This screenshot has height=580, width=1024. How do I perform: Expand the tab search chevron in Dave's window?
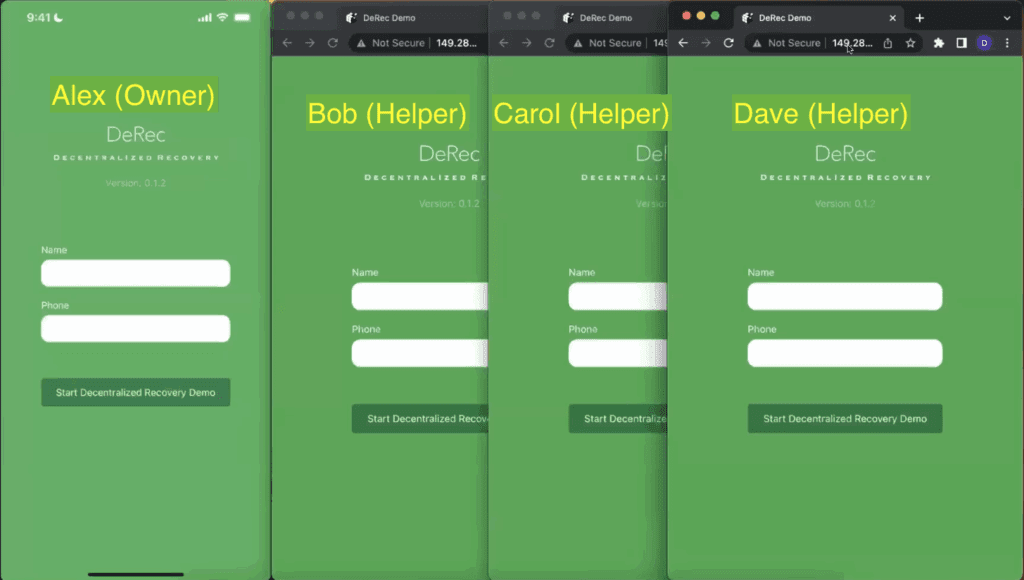click(1007, 18)
